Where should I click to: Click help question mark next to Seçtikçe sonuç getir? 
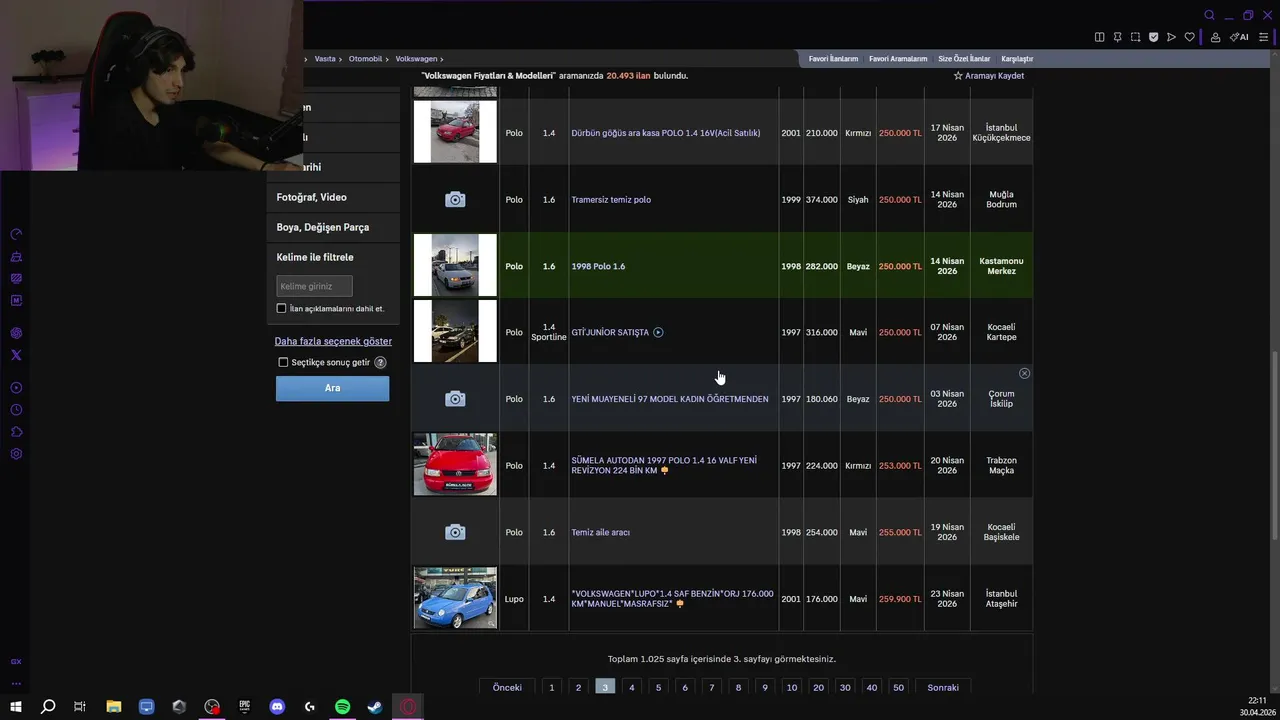(380, 362)
